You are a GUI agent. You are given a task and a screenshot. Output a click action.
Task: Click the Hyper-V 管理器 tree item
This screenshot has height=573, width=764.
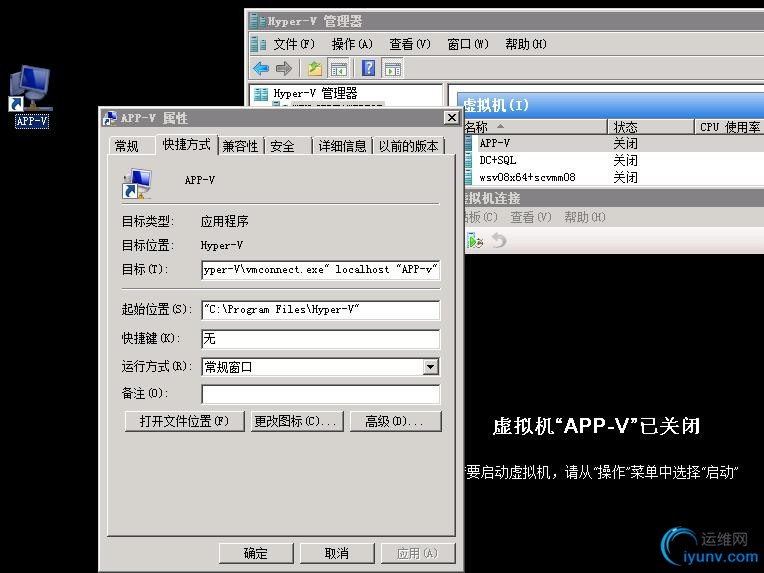pyautogui.click(x=315, y=94)
